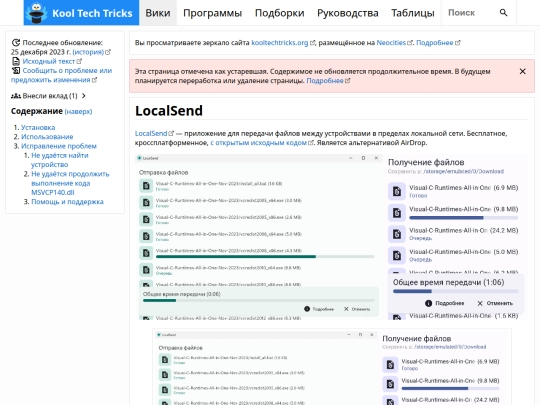
Task: Click the file icon beside the 5.0 MB item in the first screenshot
Action: (x=397, y=256)
